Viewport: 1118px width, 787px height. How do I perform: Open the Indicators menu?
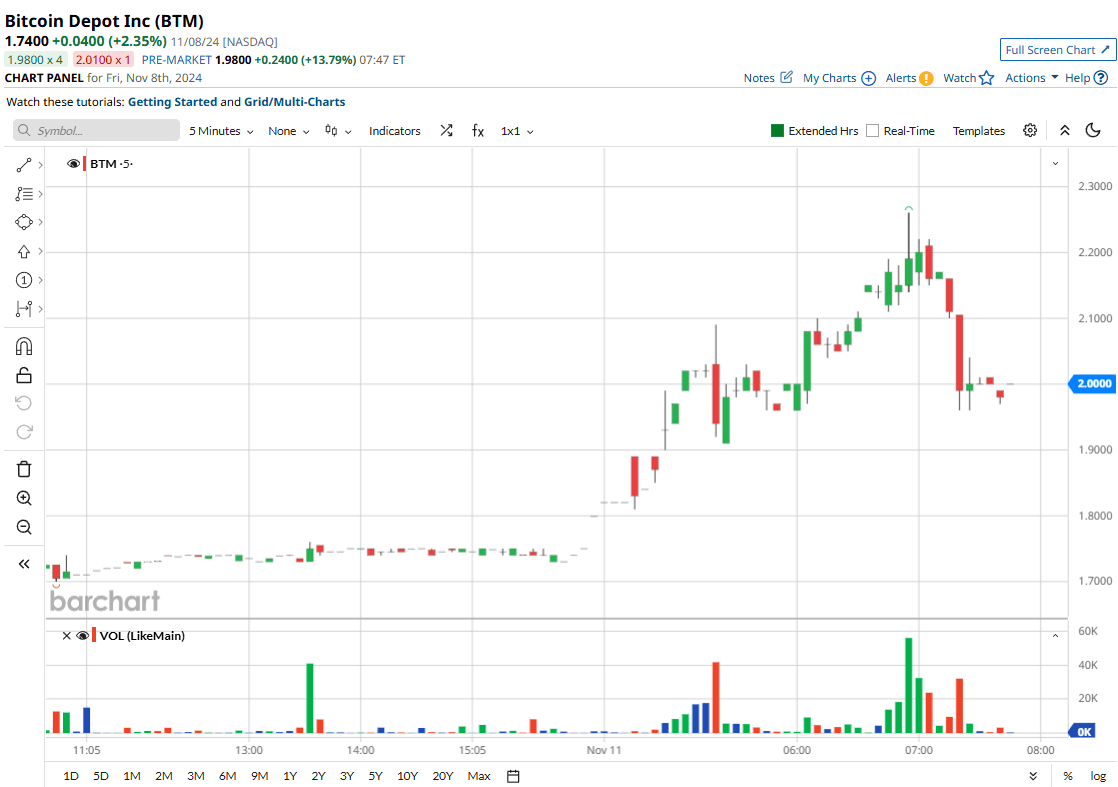pos(394,131)
